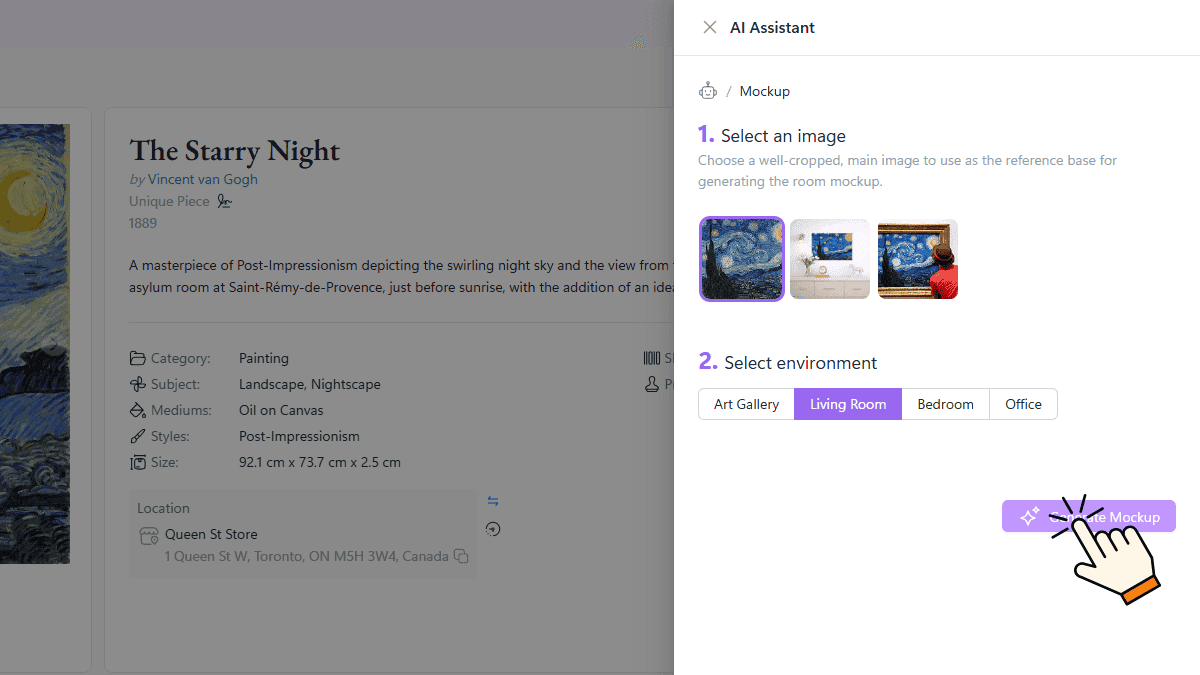Click the Subject flower icon
This screenshot has width=1200, height=675.
click(x=138, y=384)
